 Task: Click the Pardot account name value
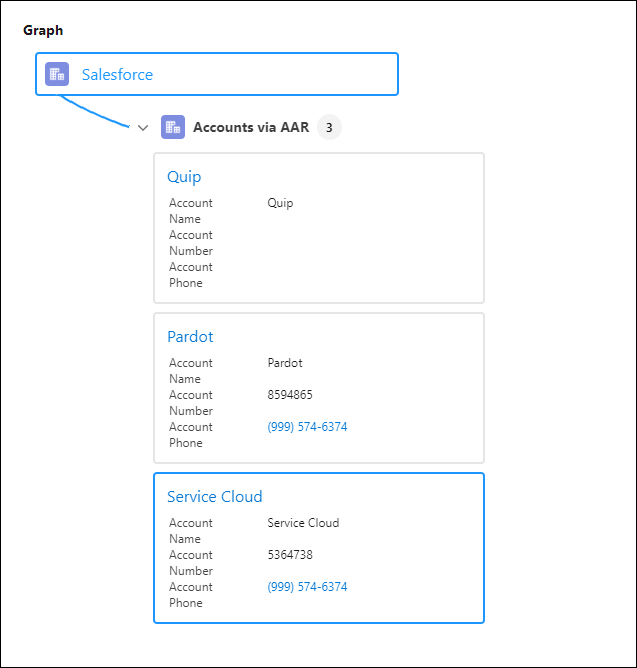point(285,363)
